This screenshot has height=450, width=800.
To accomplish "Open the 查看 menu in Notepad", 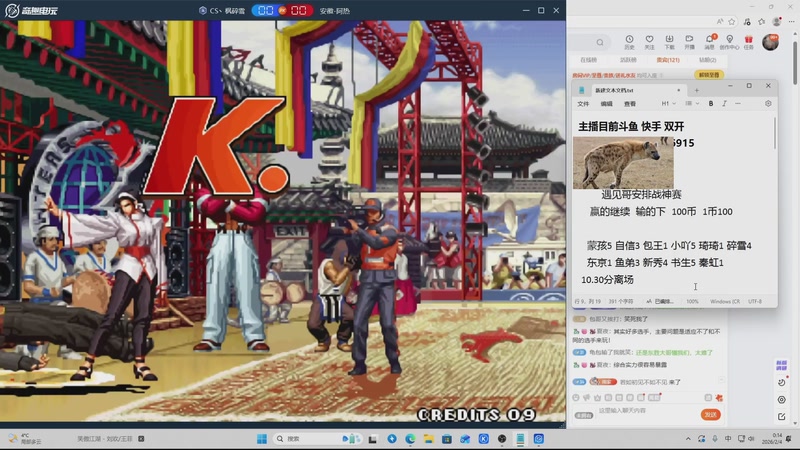I will (630, 104).
